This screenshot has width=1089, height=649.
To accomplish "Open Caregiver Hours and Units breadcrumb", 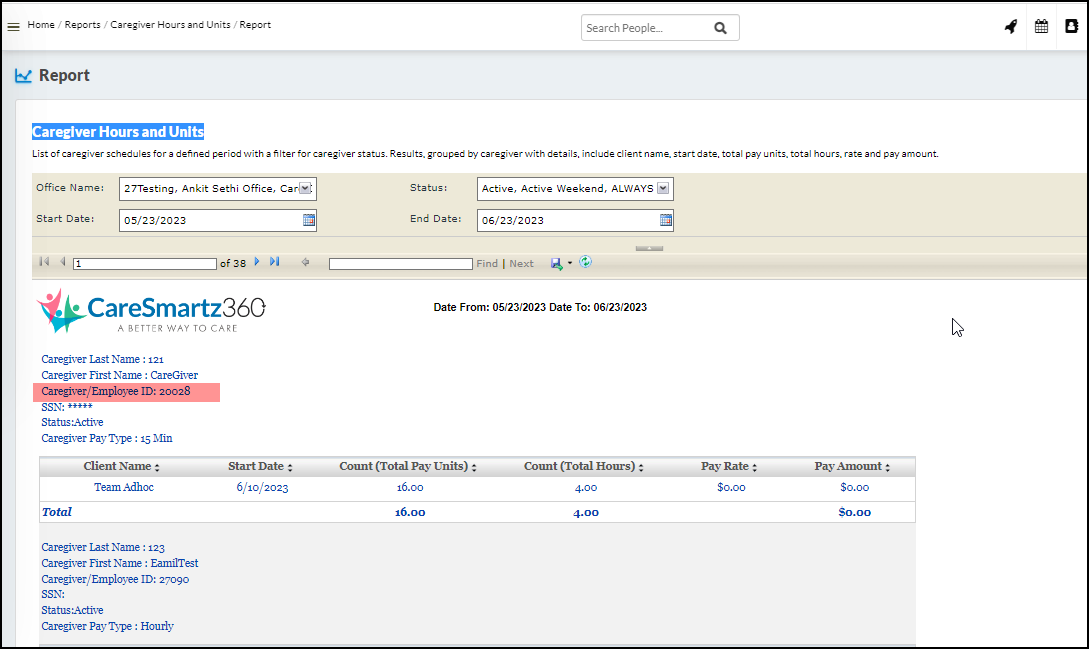I will [170, 24].
